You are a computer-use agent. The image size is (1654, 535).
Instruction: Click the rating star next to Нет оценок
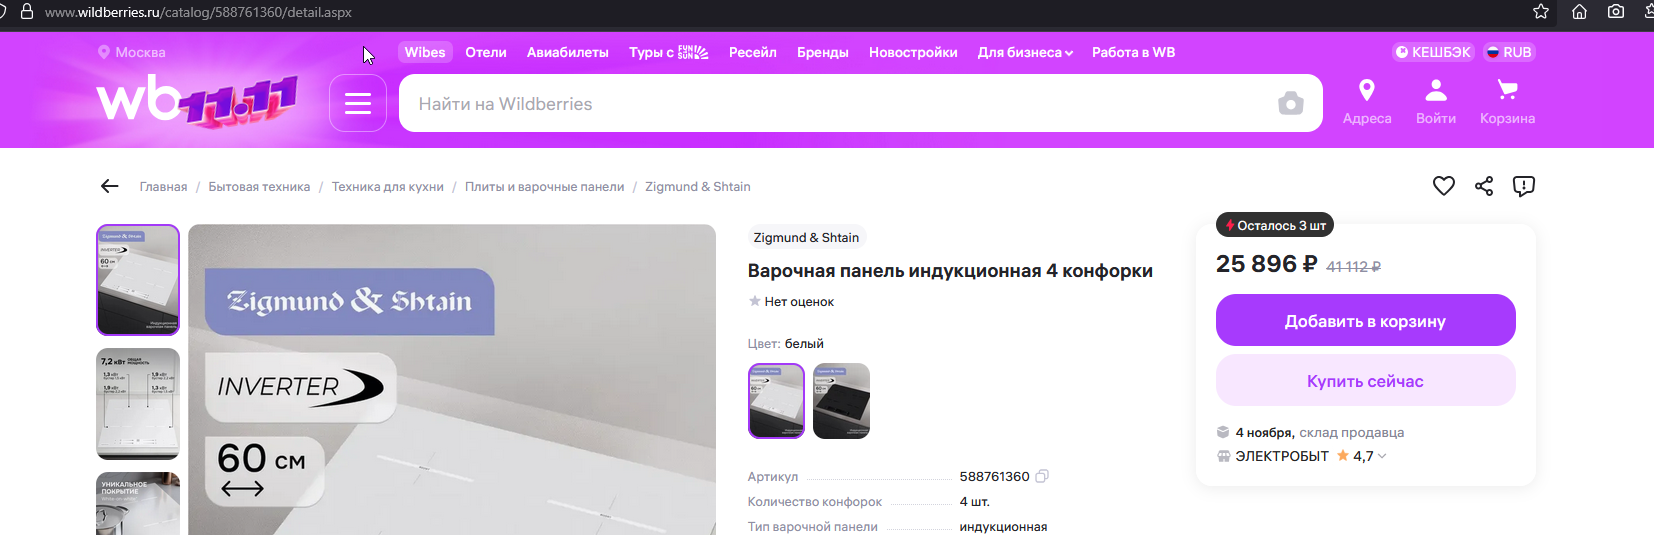[x=754, y=301]
